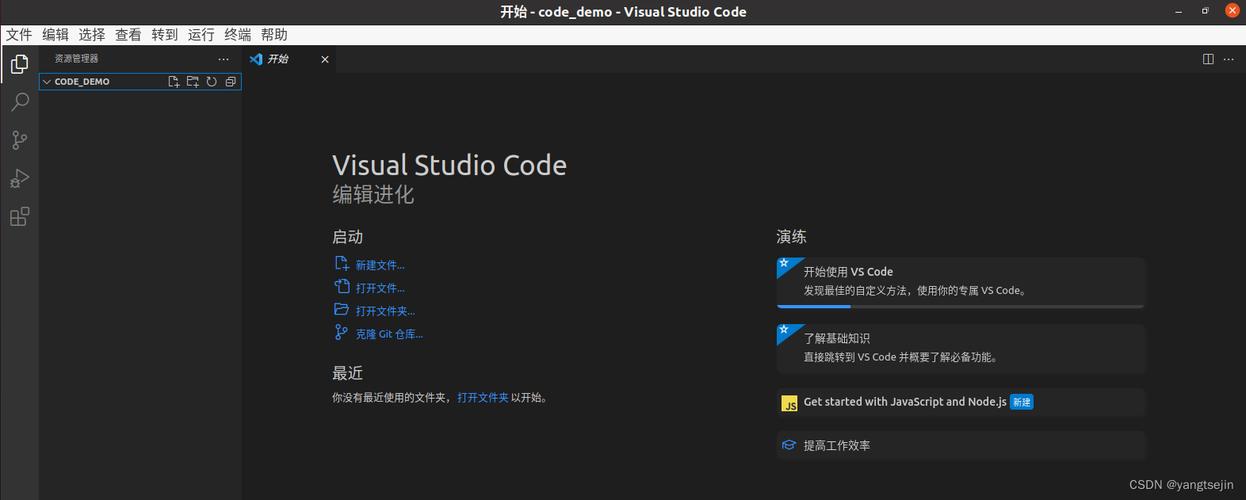Click the VS Code logo on the 开始 tab
Screen dimensions: 1246x500
point(256,59)
